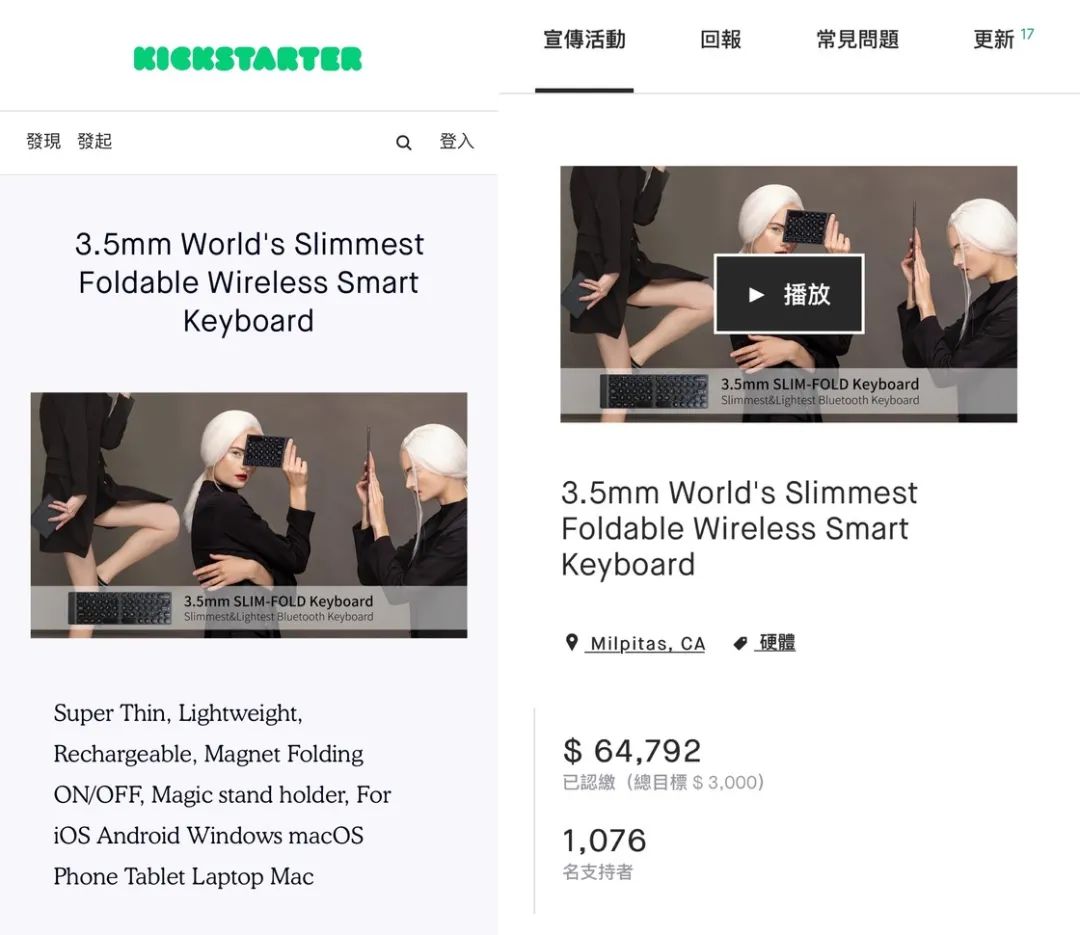Open search with the magnifier icon
This screenshot has width=1080, height=935.
coord(404,143)
